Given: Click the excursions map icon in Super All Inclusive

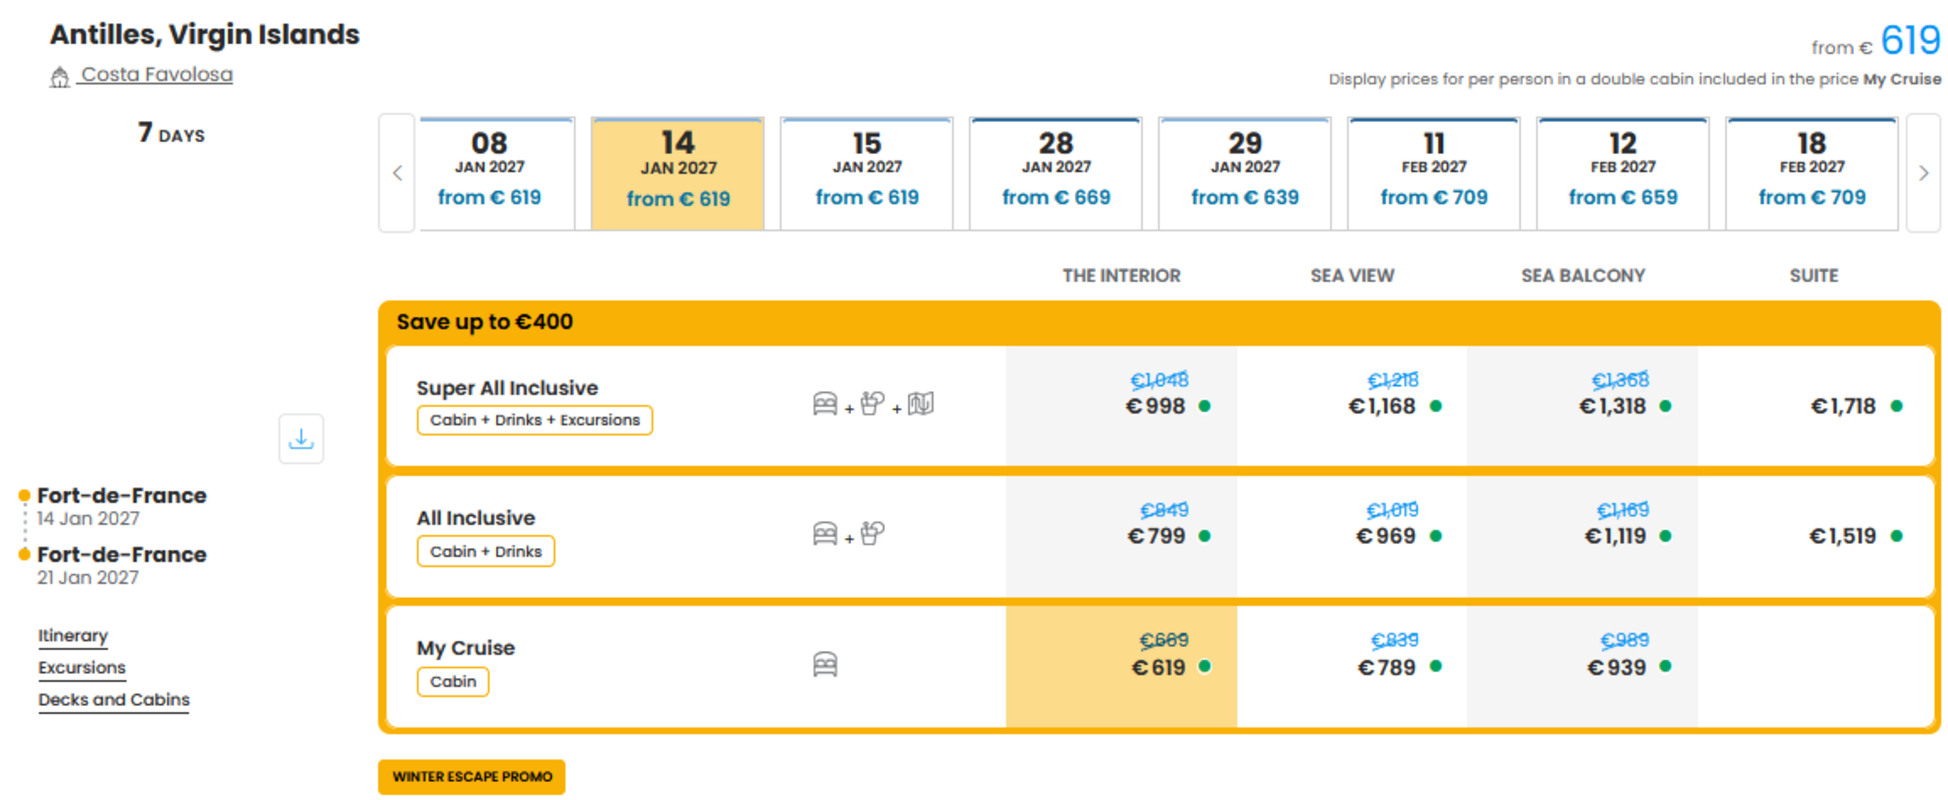Looking at the screenshot, I should [921, 404].
